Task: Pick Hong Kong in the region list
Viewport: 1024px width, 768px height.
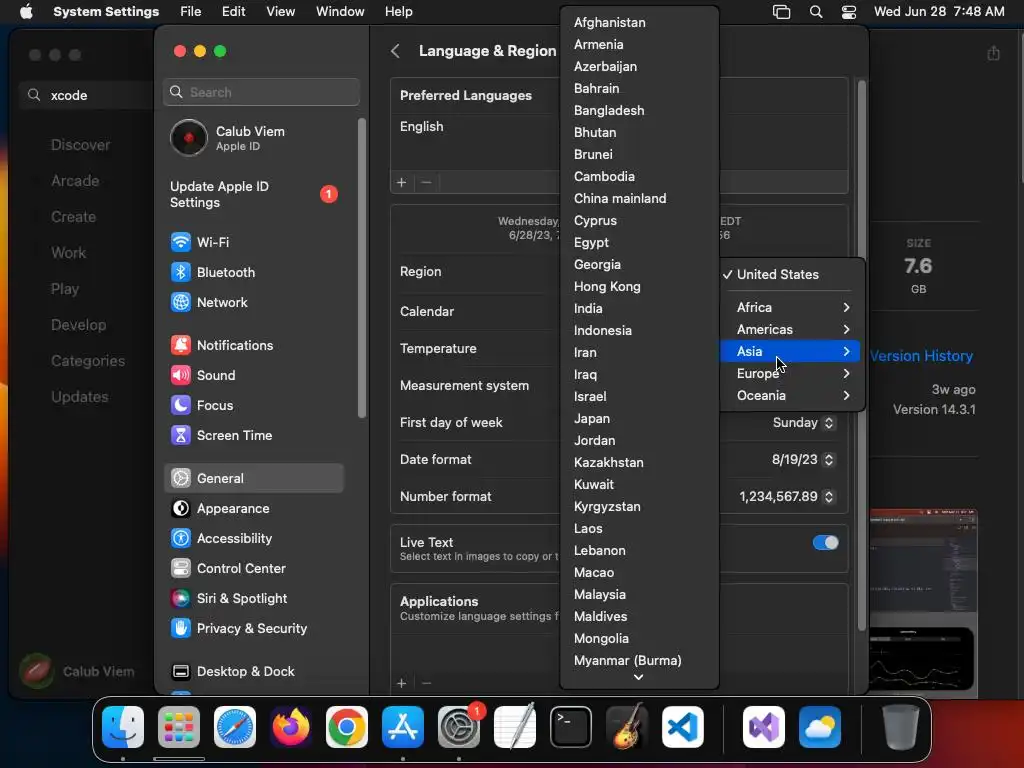Action: 639,287
